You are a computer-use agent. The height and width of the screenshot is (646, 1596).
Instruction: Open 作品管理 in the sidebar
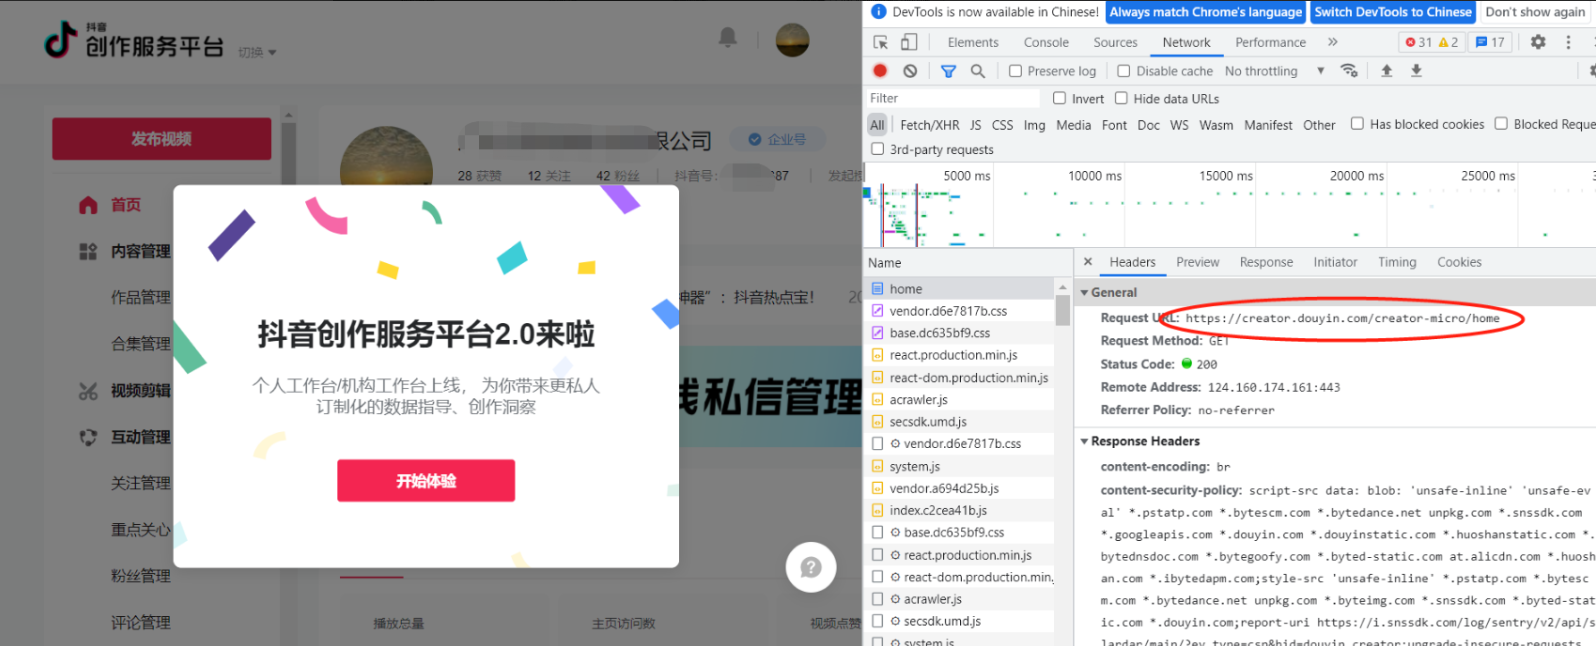coord(141,297)
